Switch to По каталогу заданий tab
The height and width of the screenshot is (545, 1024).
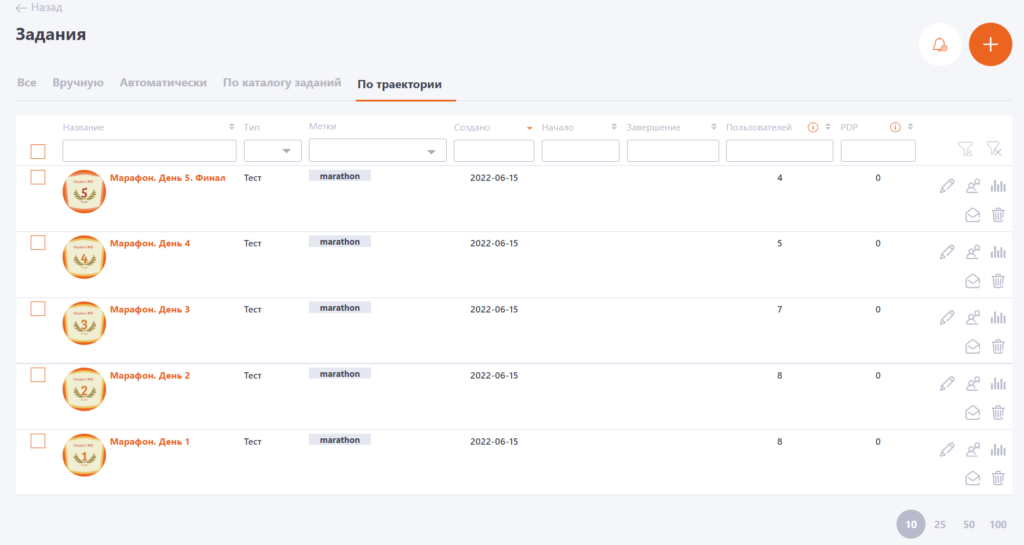coord(281,83)
